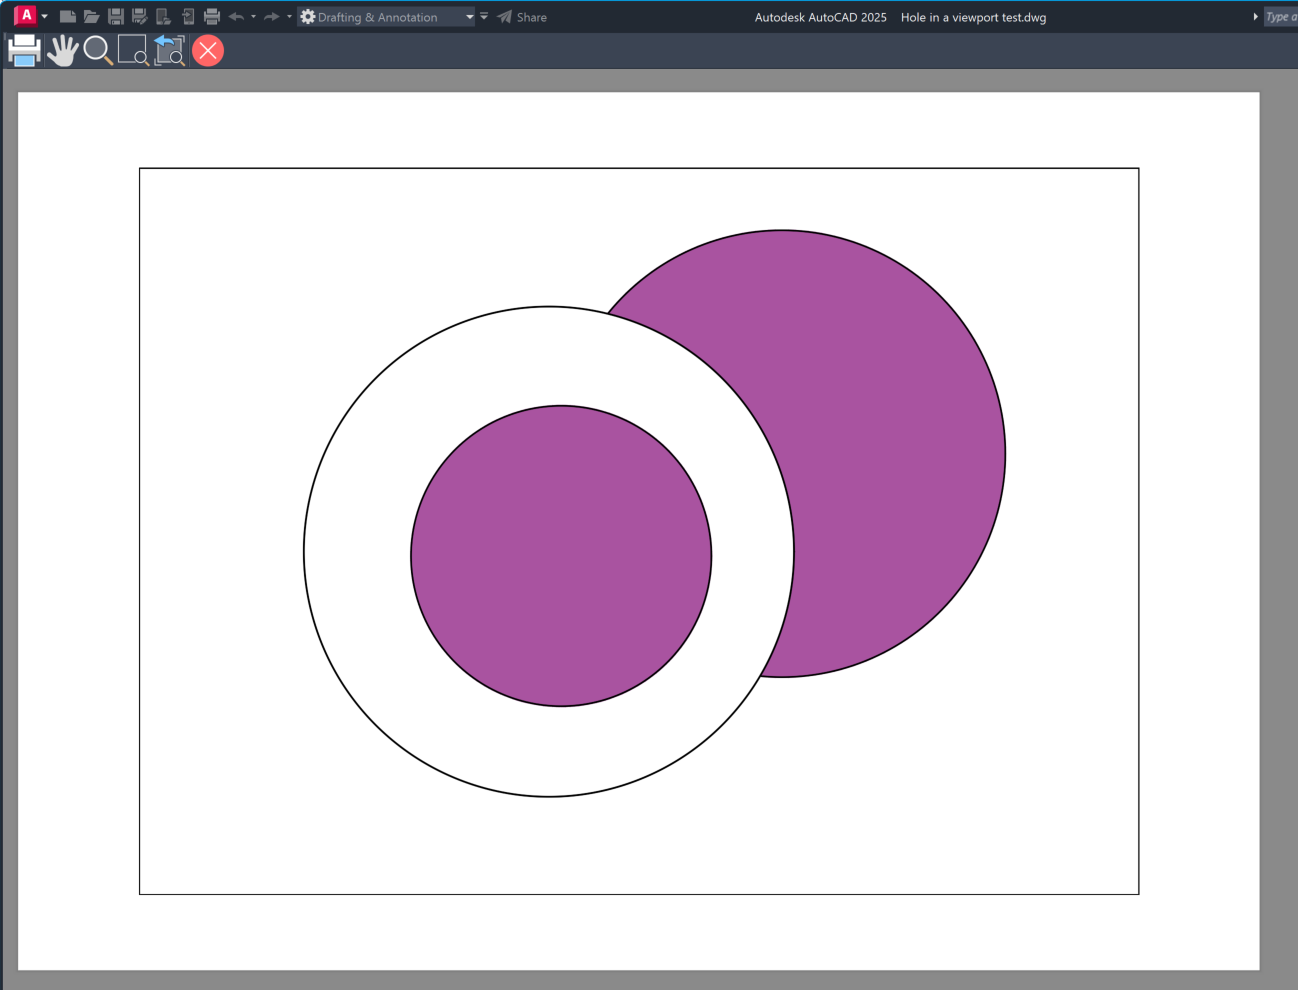Select the Zoom Window tool
The height and width of the screenshot is (990, 1298).
pos(134,51)
